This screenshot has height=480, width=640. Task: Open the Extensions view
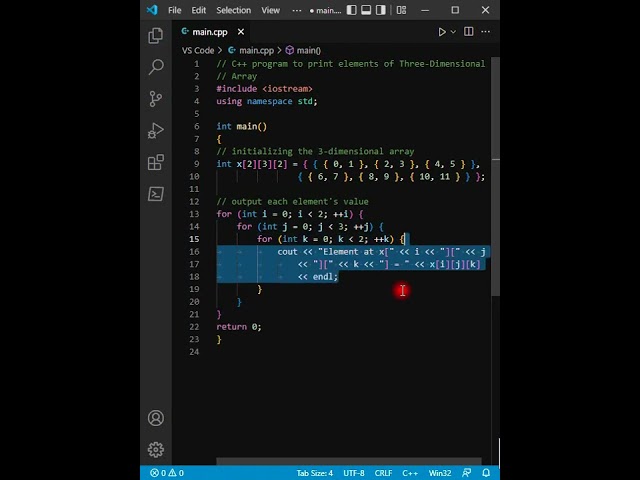[x=156, y=162]
